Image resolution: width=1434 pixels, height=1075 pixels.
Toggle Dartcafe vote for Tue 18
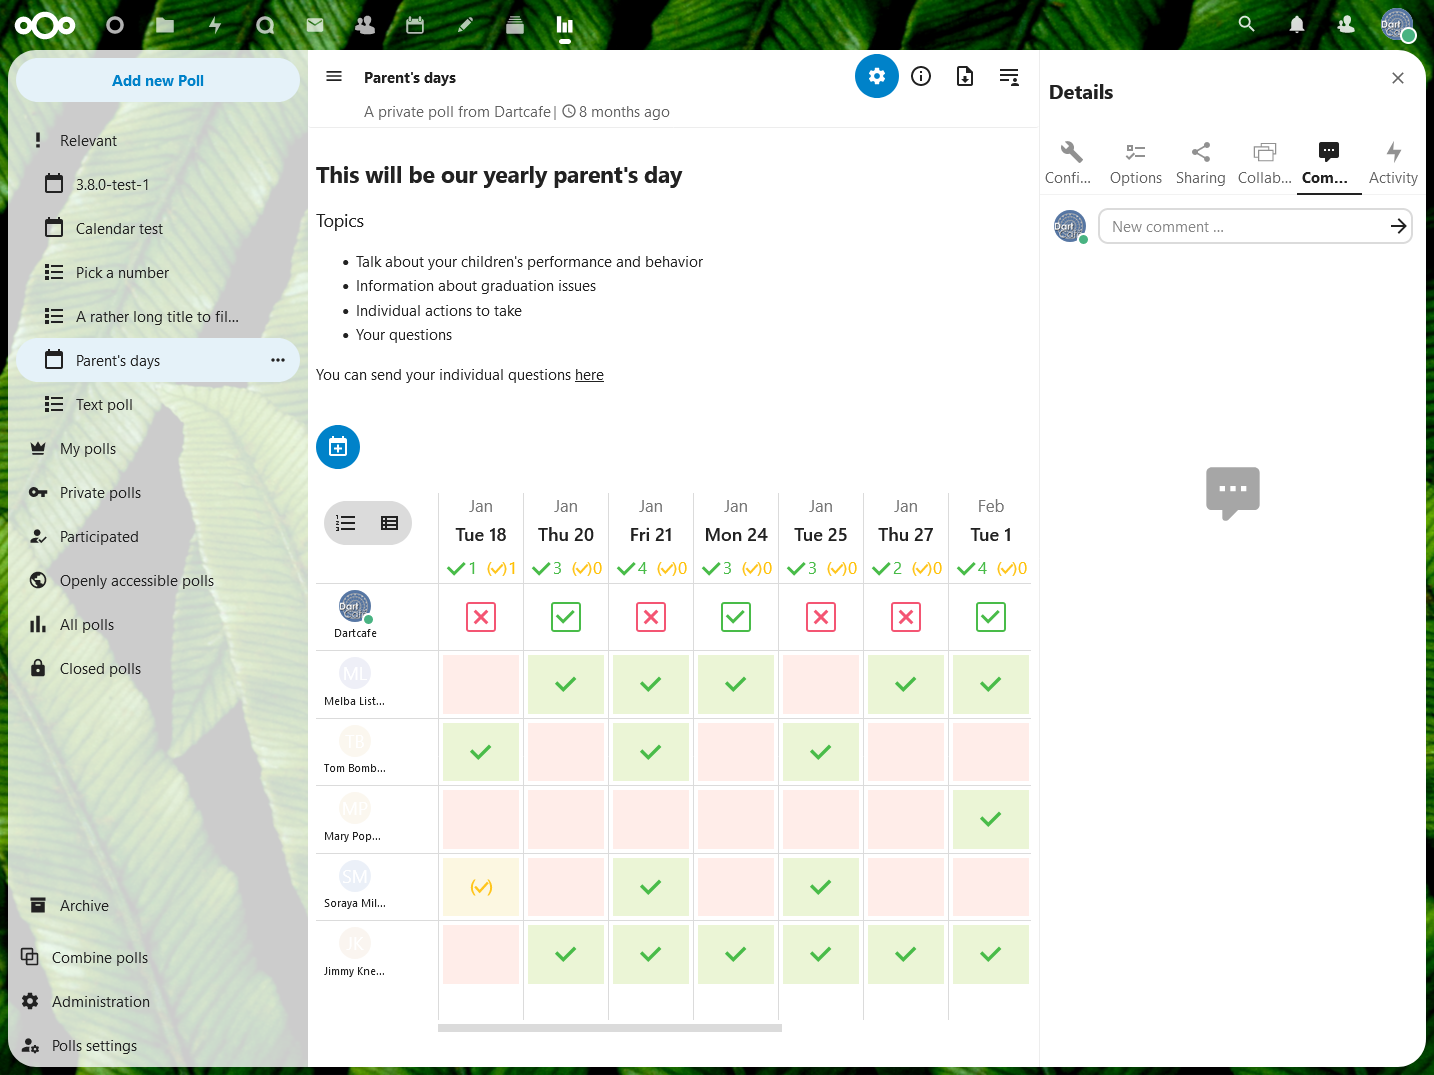pos(481,617)
